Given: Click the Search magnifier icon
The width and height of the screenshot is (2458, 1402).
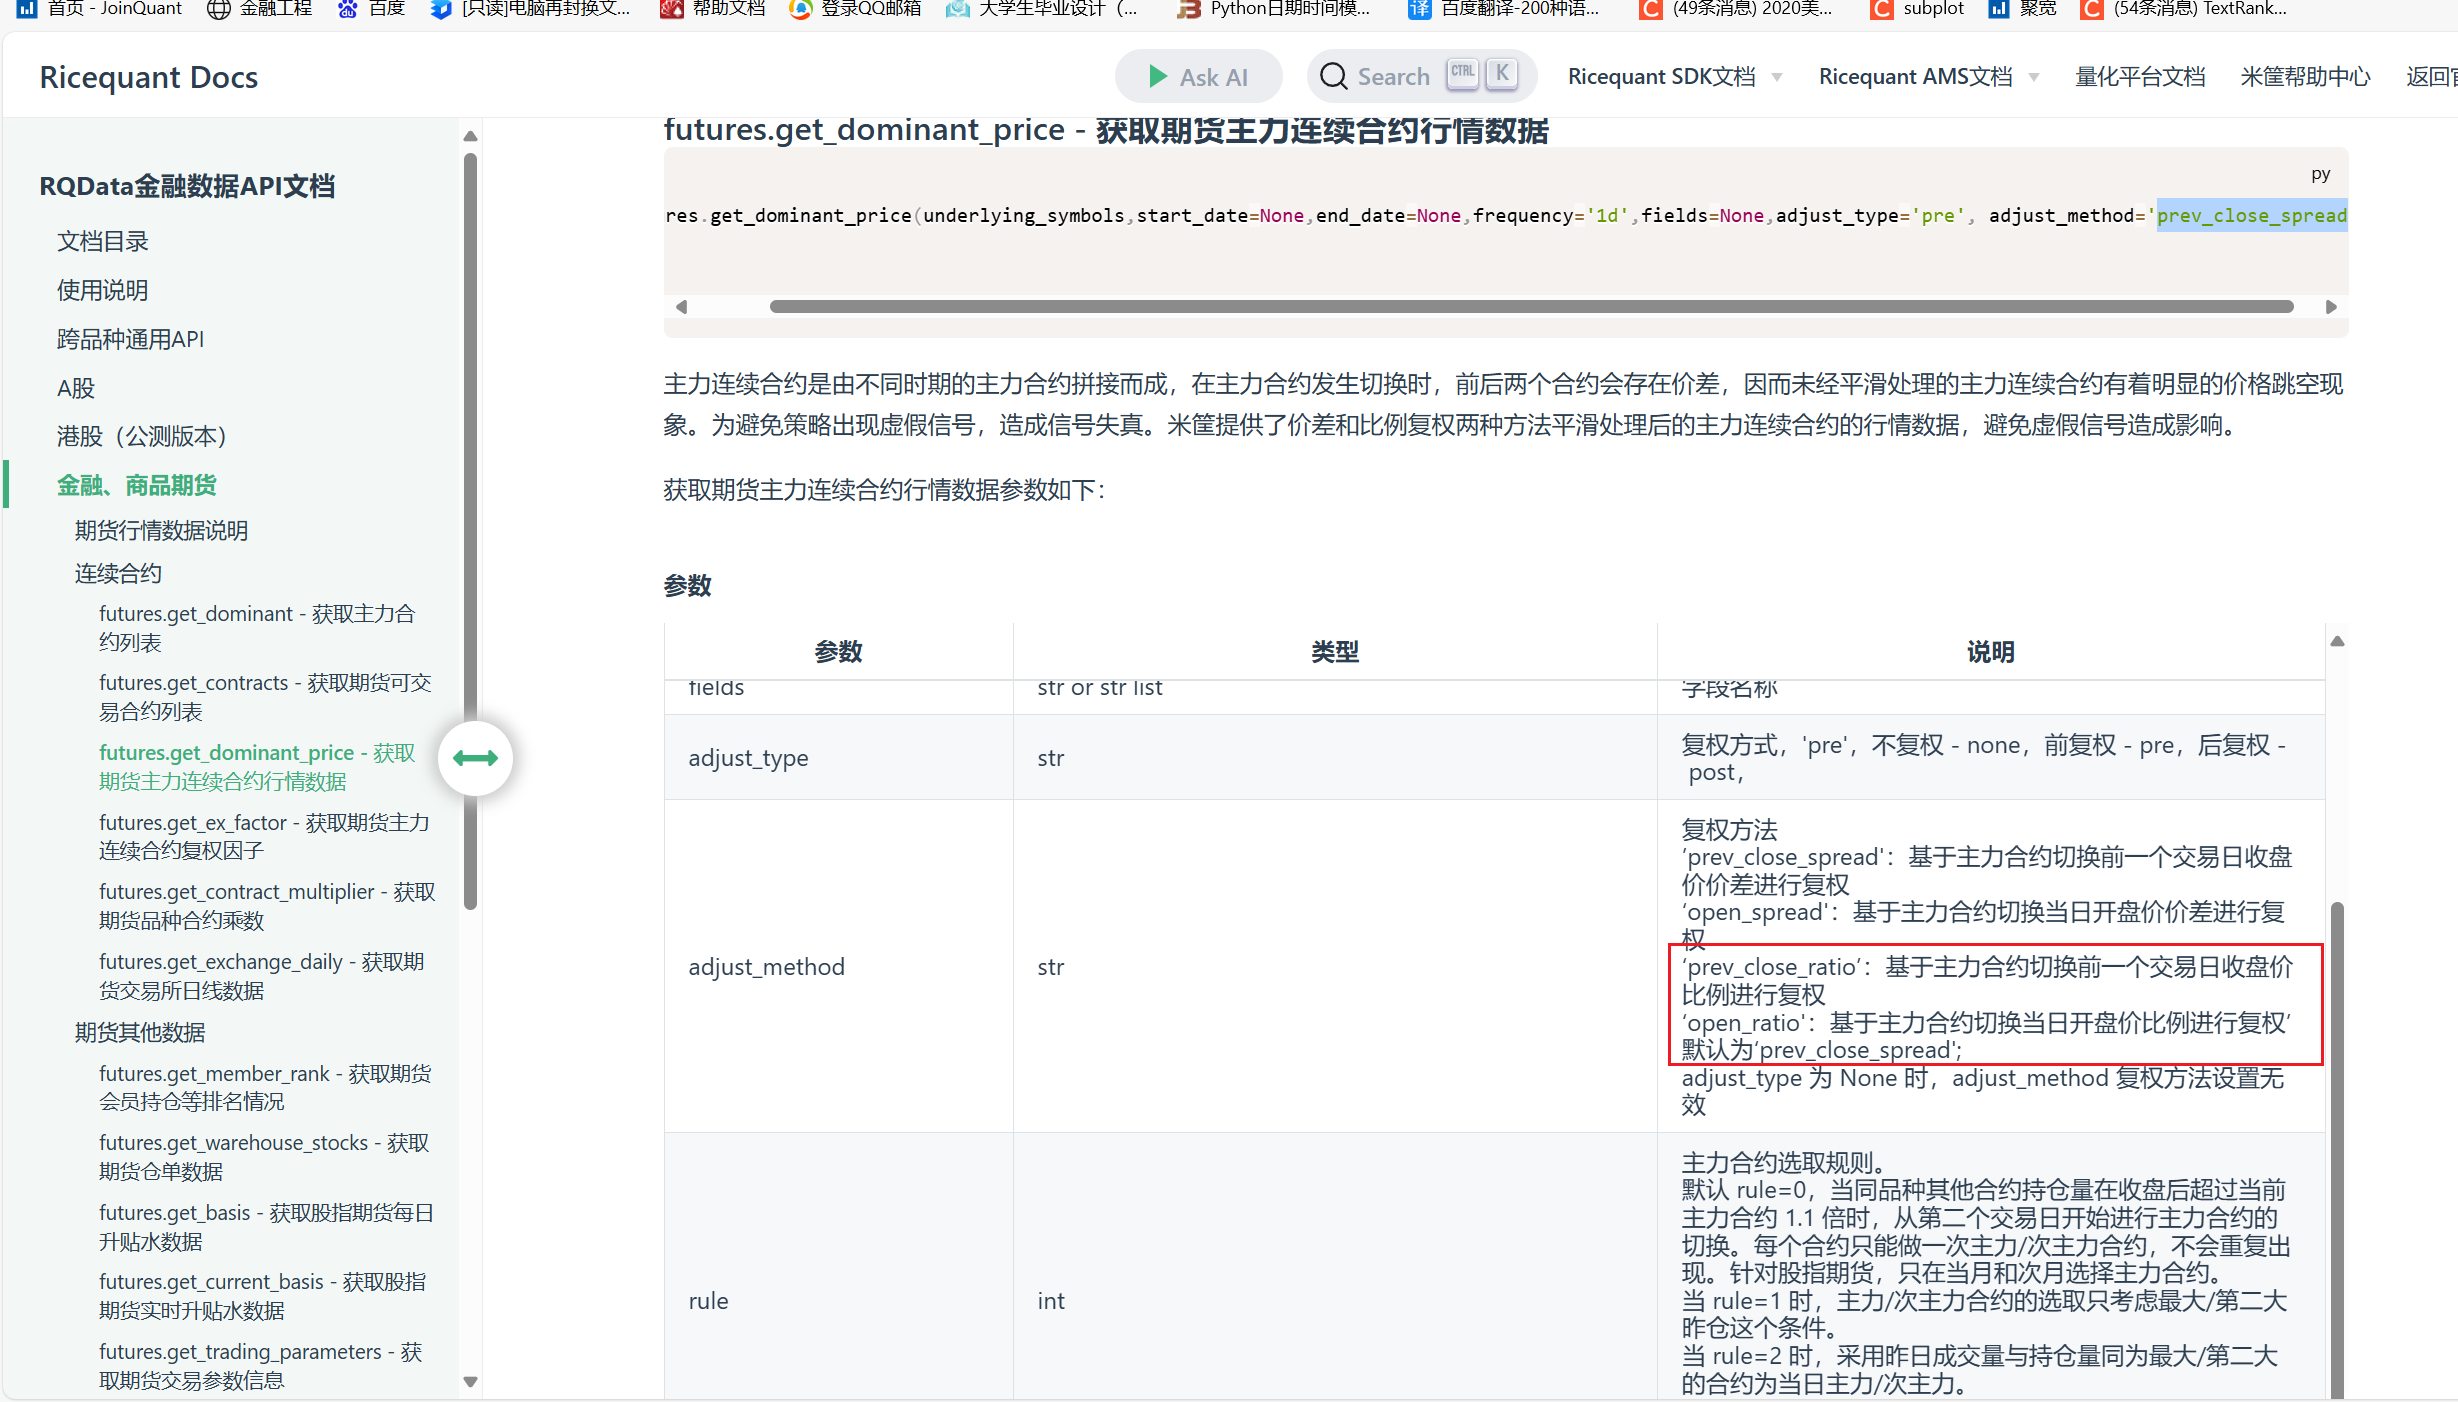Looking at the screenshot, I should 1334,77.
